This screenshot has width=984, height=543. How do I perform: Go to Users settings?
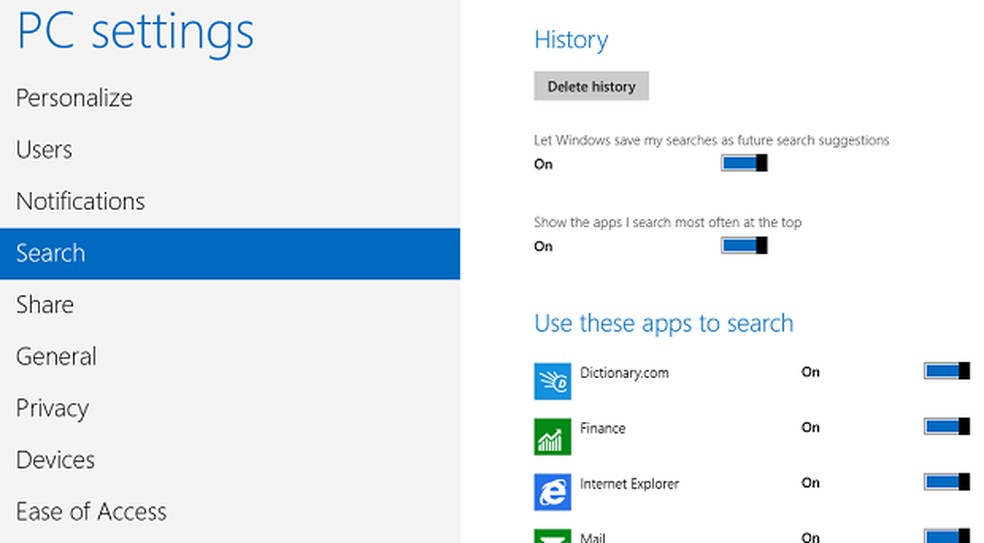coord(44,150)
